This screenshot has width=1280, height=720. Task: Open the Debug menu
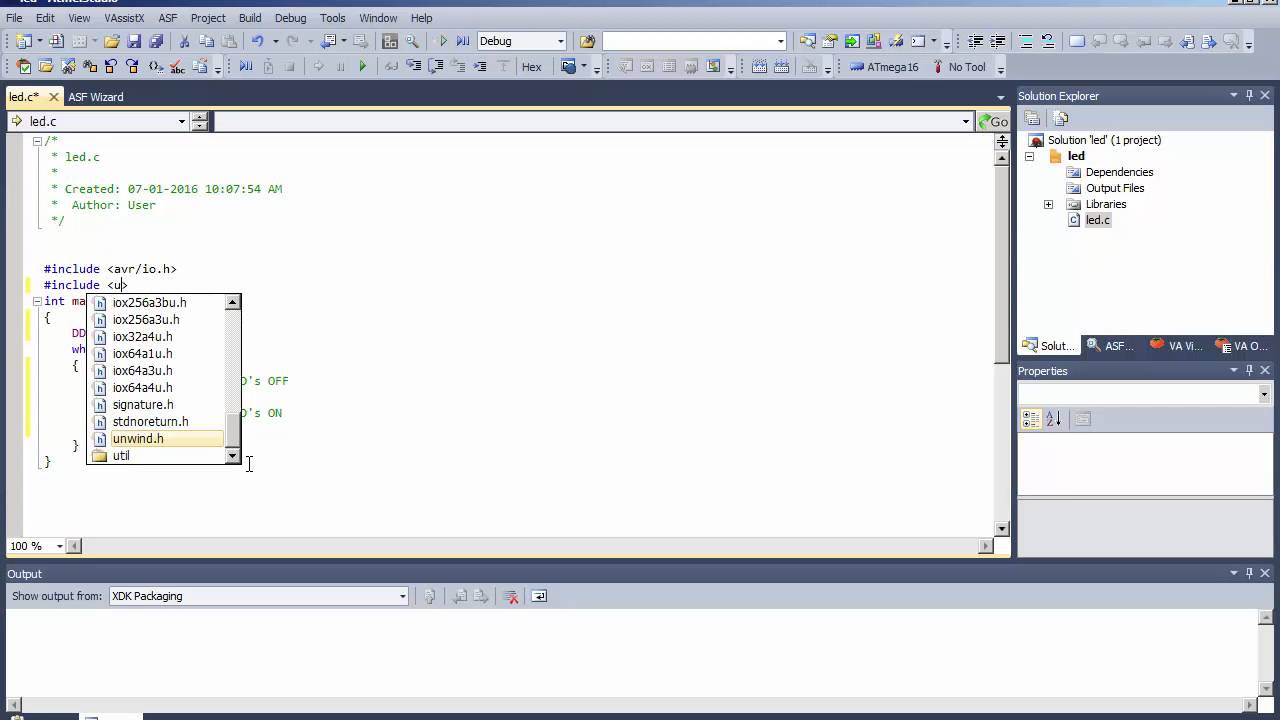(290, 18)
